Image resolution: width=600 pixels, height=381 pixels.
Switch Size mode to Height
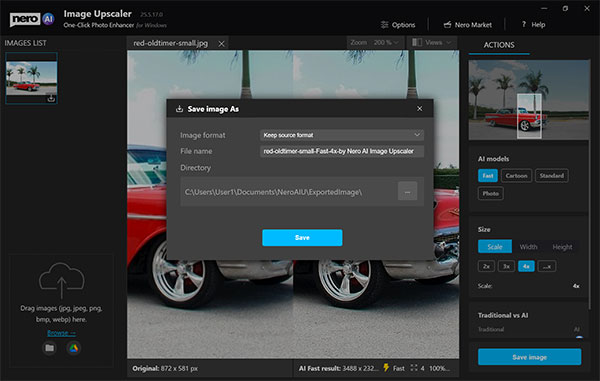click(x=562, y=247)
